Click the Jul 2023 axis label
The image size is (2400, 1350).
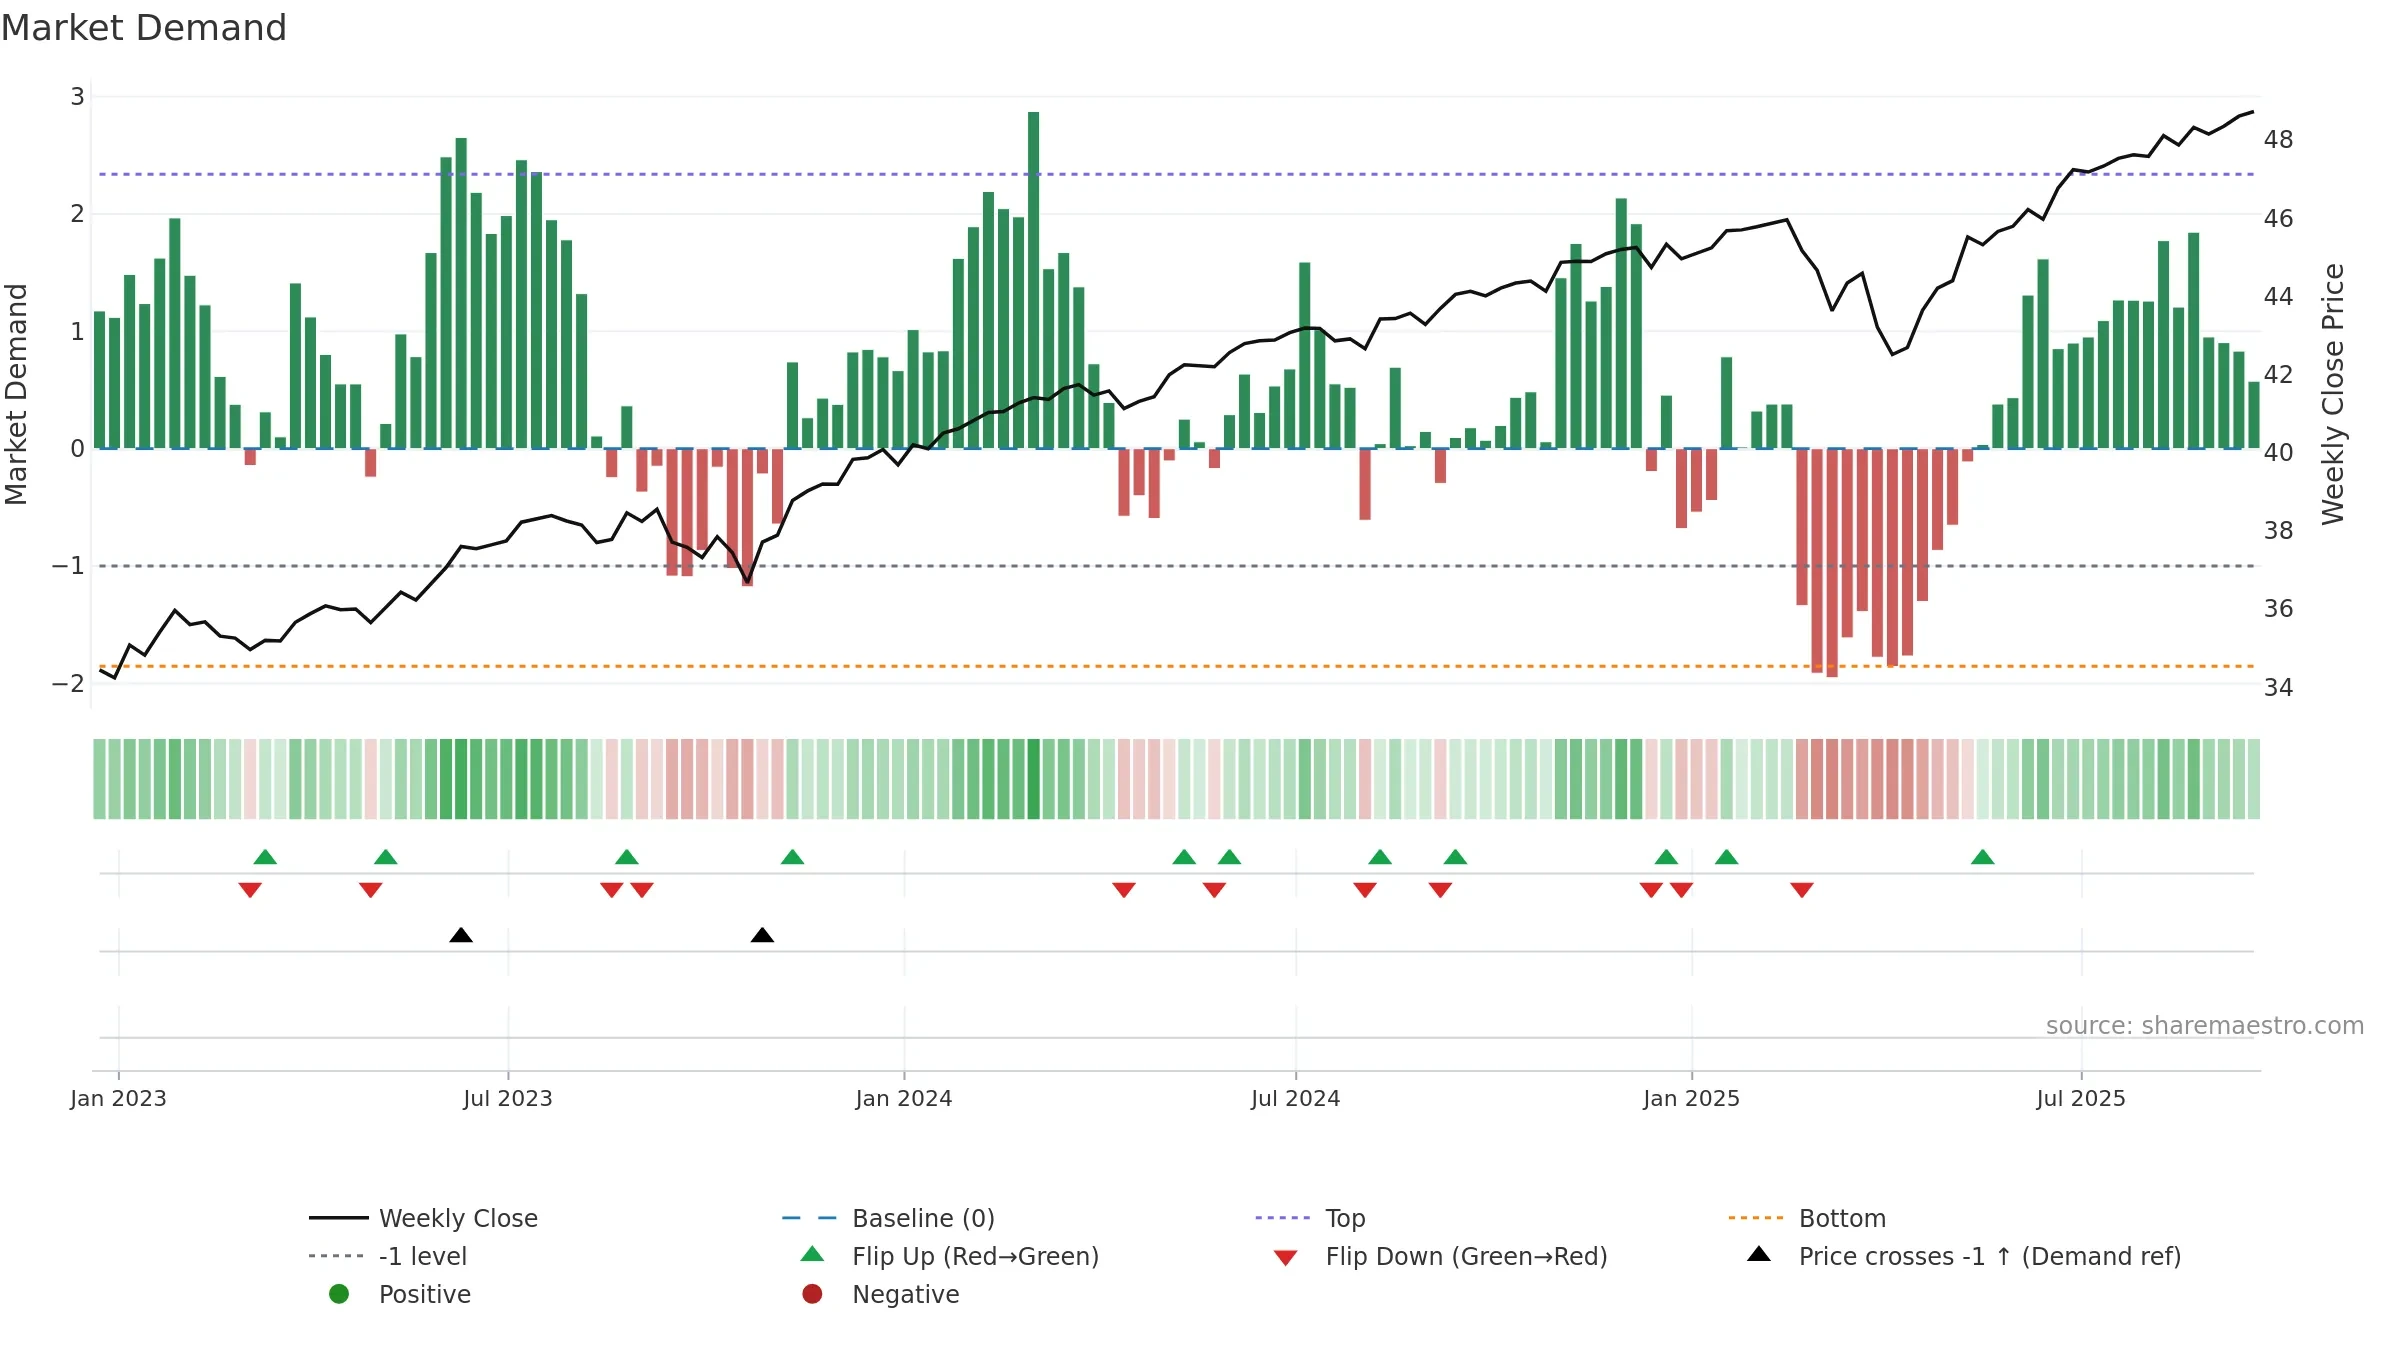[x=508, y=1099]
